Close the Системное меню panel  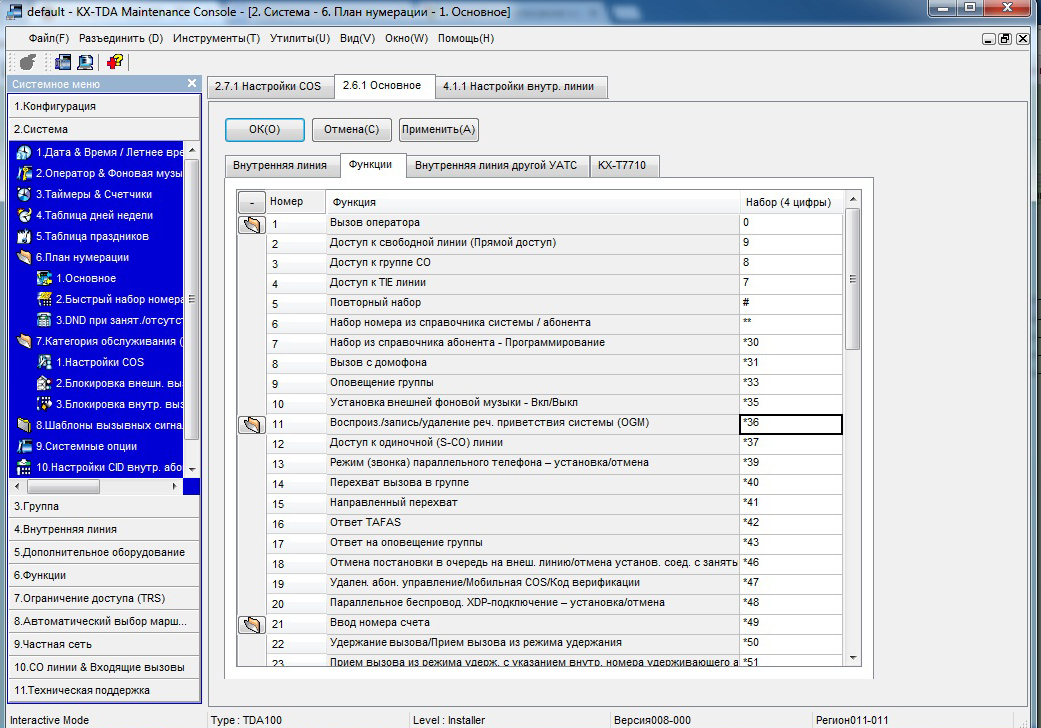(192, 84)
